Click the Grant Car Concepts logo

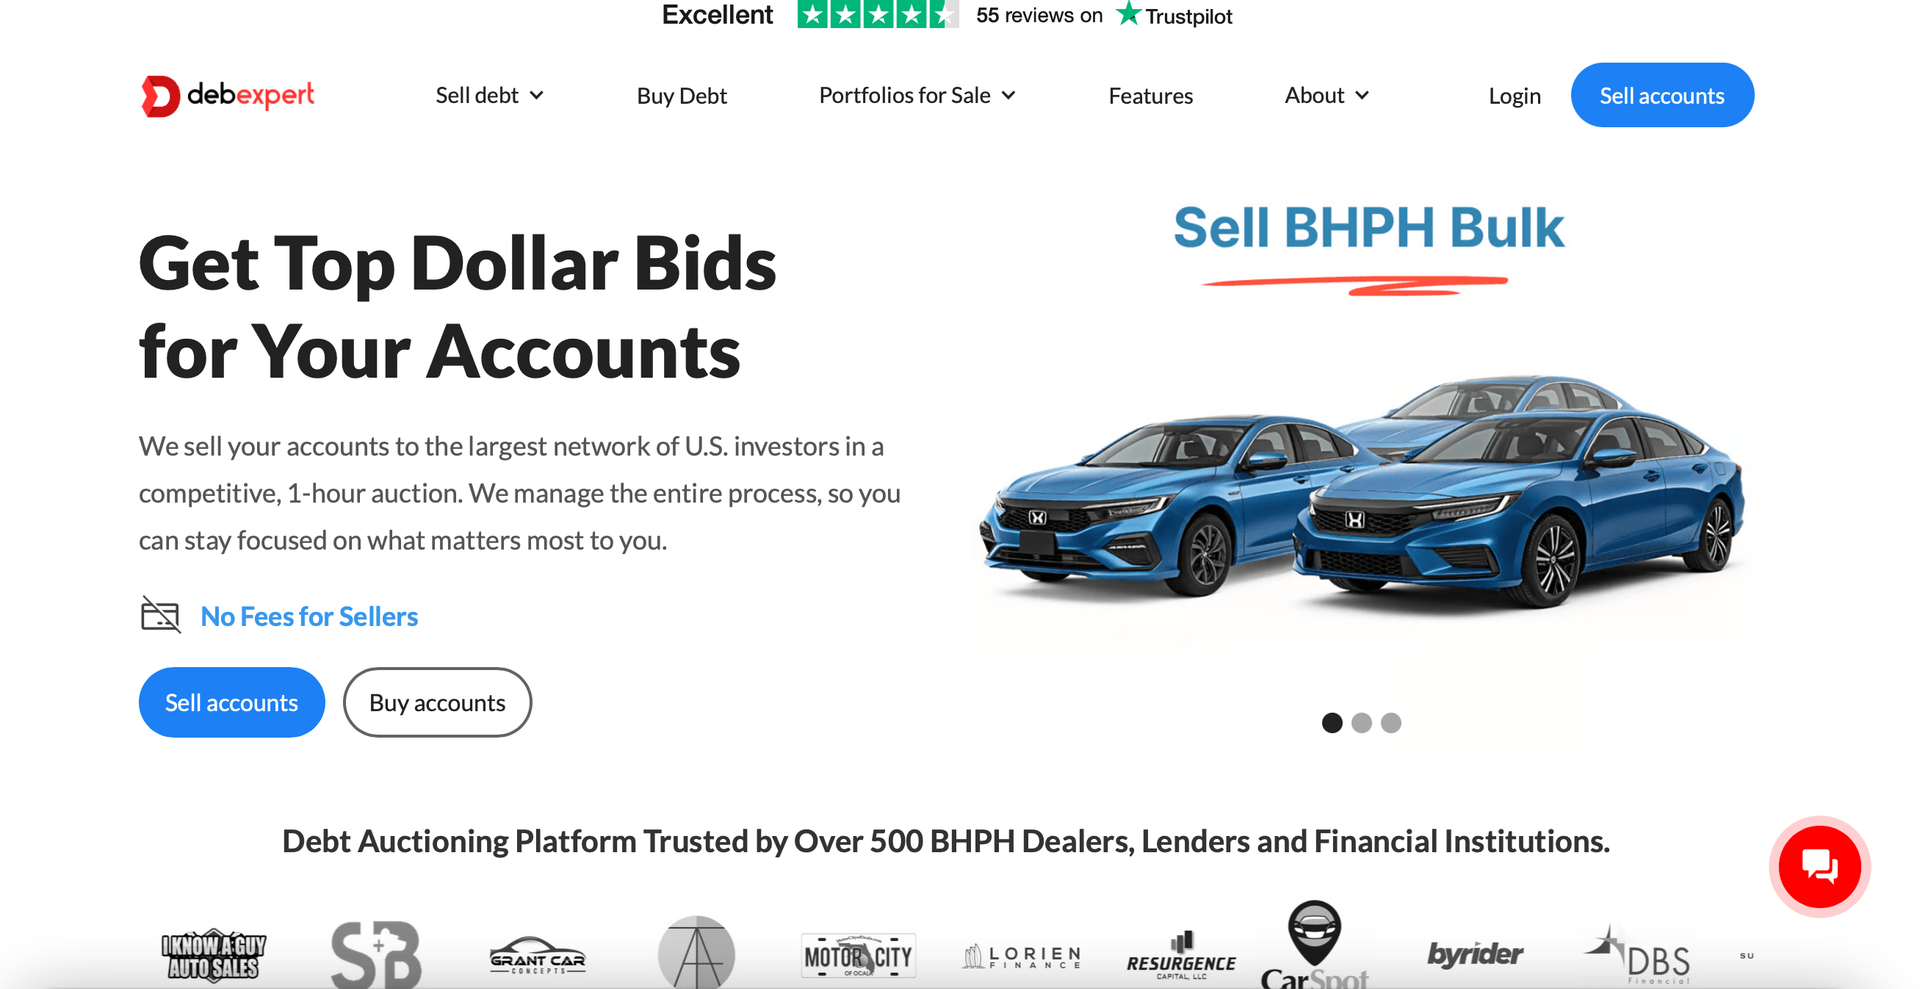click(537, 956)
